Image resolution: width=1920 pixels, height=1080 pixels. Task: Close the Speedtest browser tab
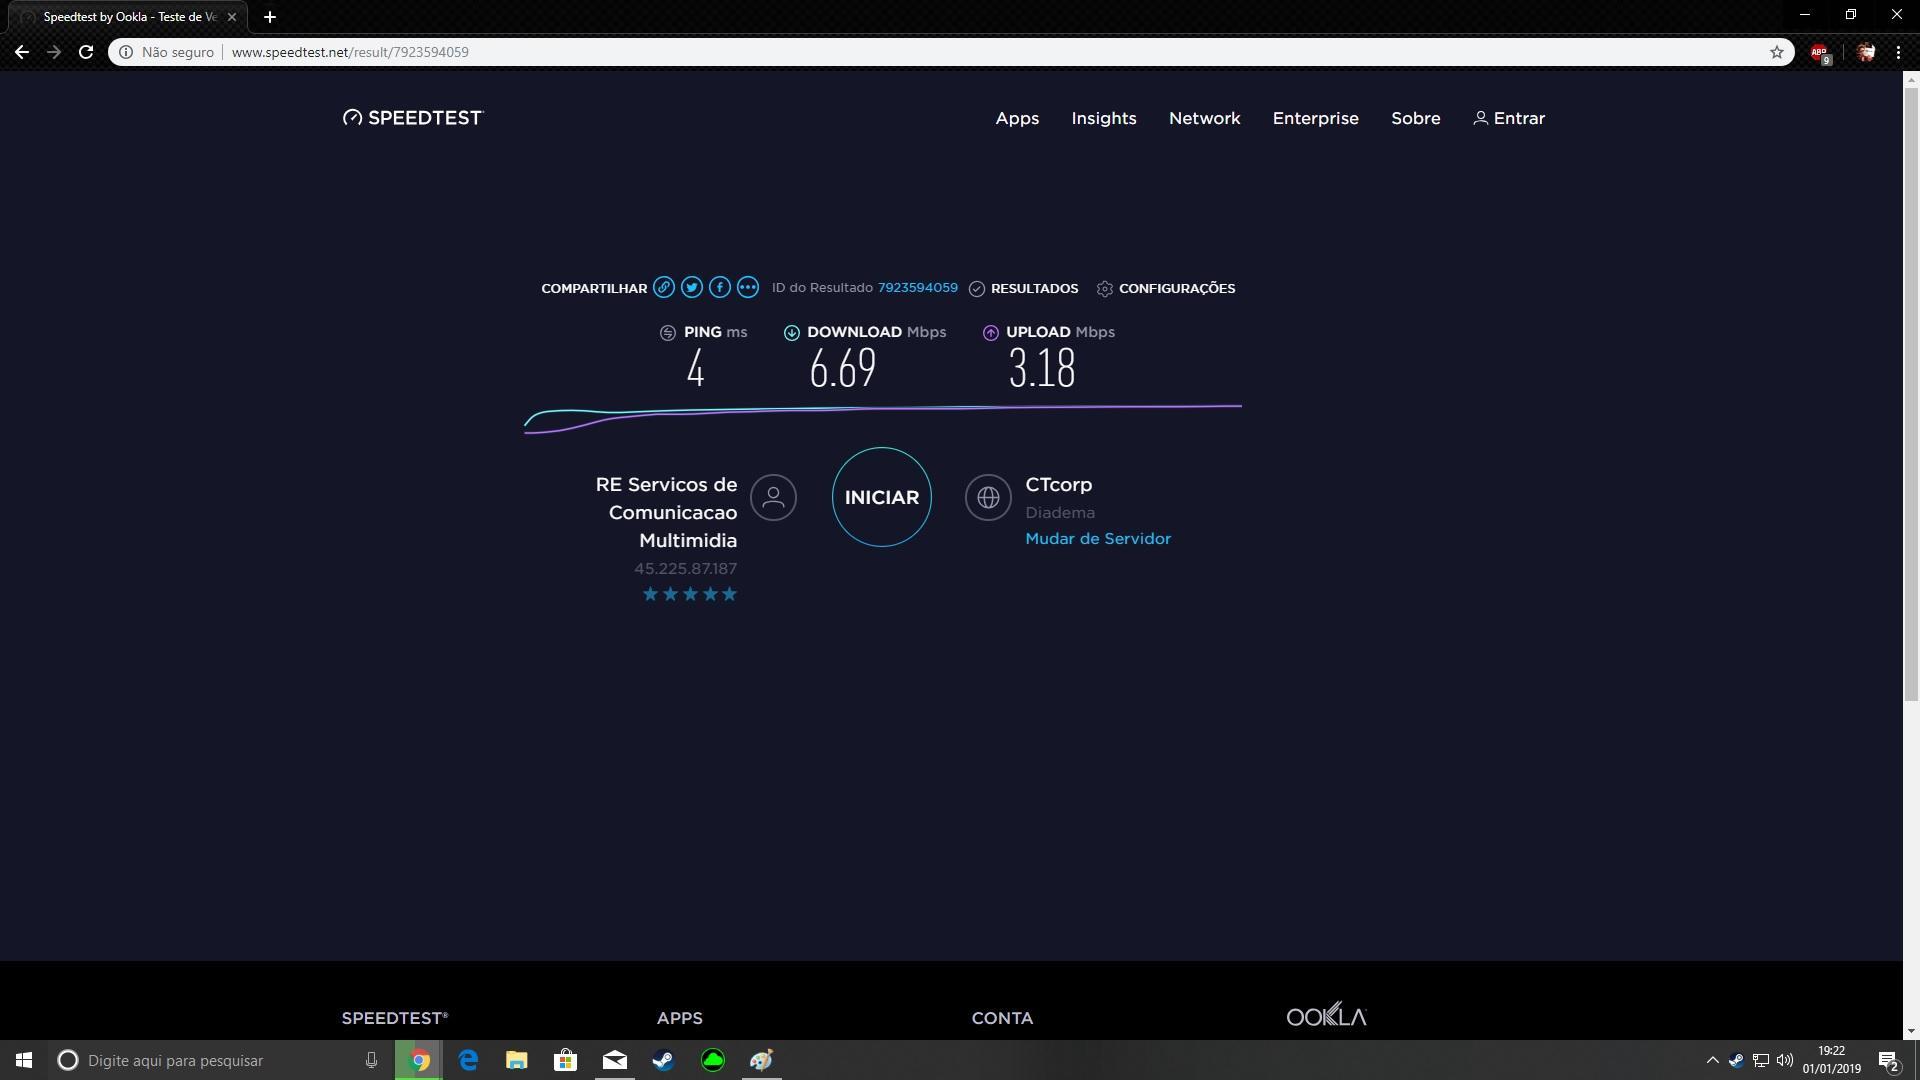231,17
